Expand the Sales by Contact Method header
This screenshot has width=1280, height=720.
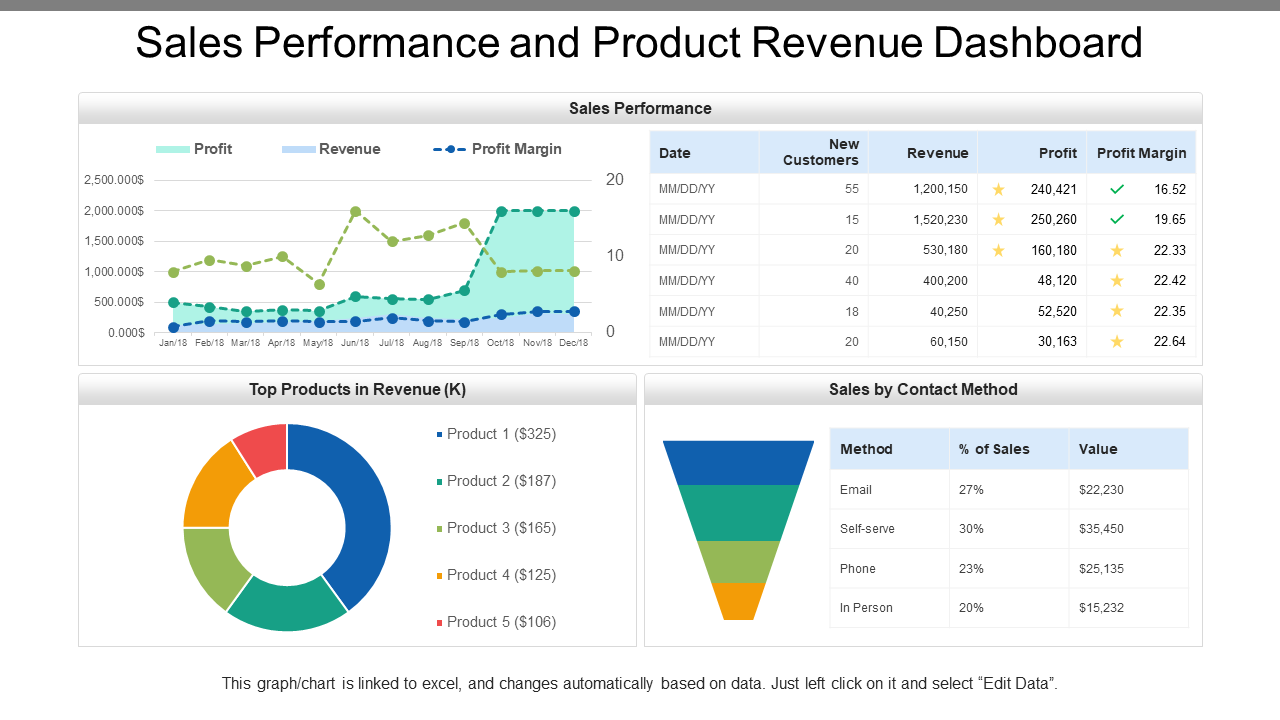tap(923, 389)
